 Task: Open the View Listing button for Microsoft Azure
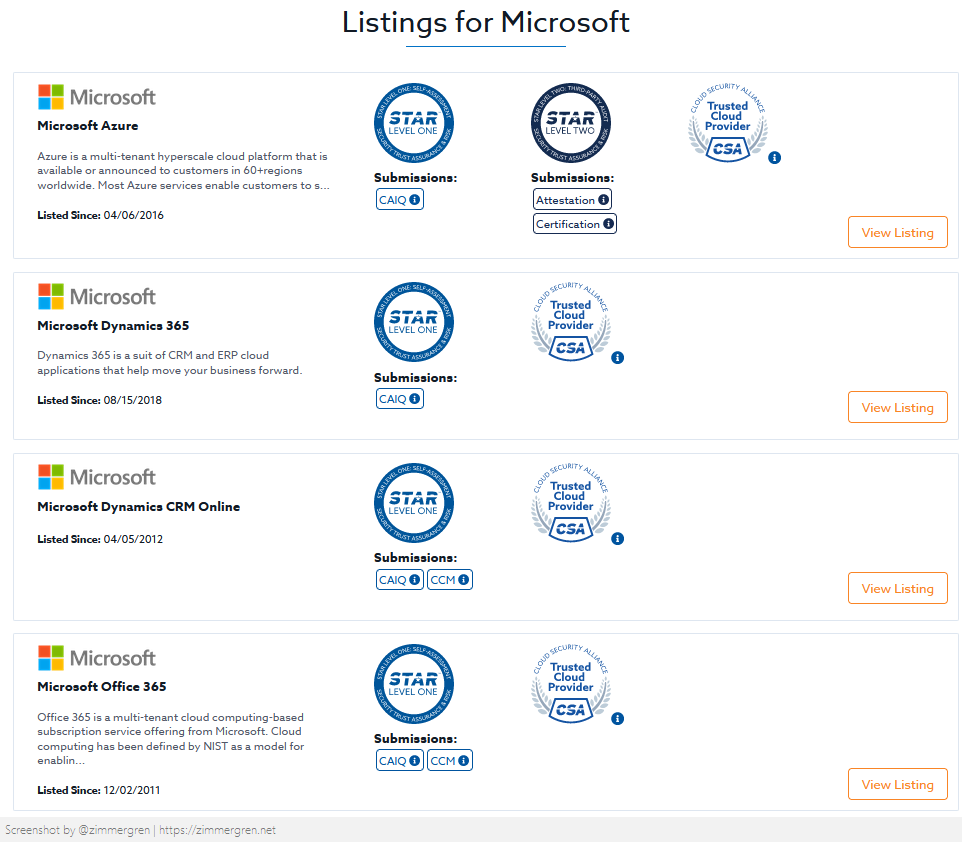(897, 232)
